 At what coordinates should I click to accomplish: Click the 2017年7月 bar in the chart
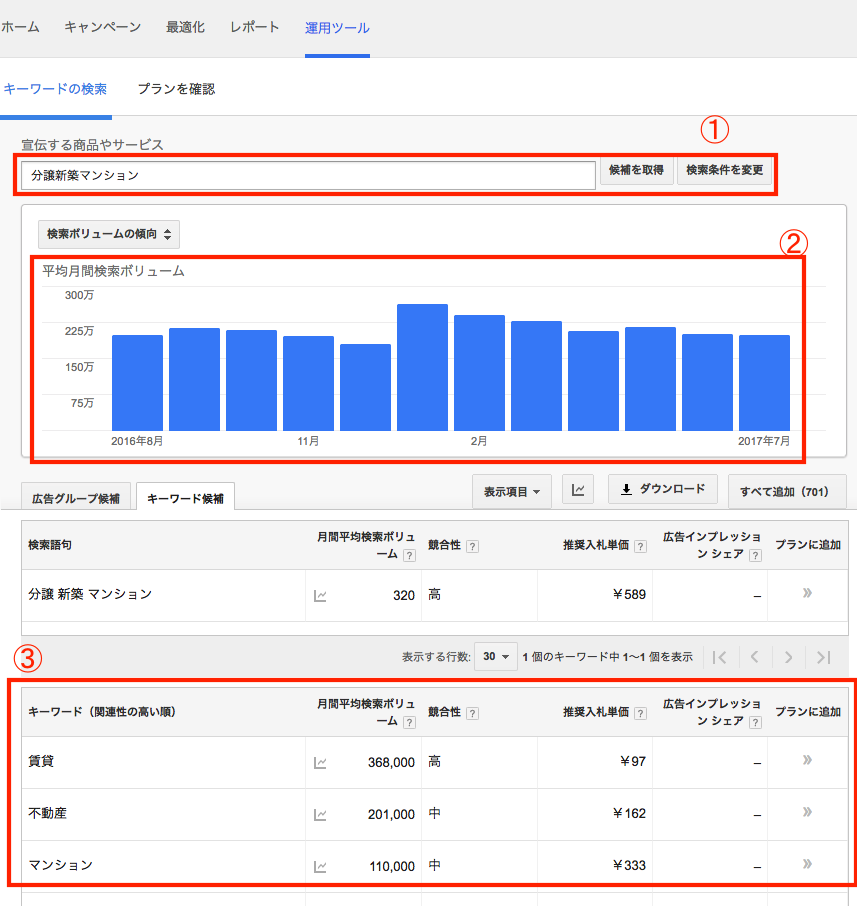click(765, 383)
